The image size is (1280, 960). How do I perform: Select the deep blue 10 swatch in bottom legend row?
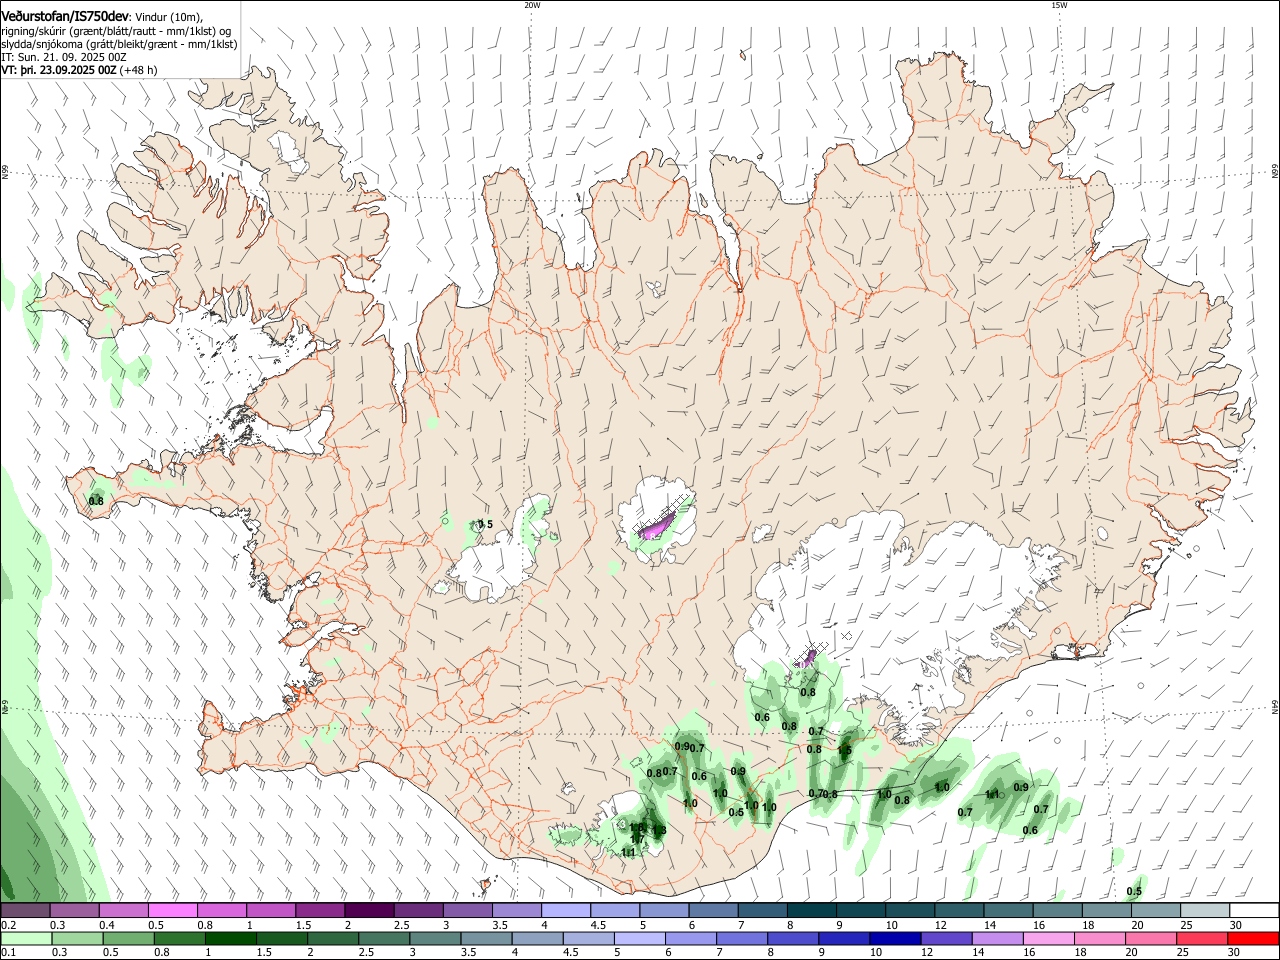pyautogui.click(x=894, y=938)
